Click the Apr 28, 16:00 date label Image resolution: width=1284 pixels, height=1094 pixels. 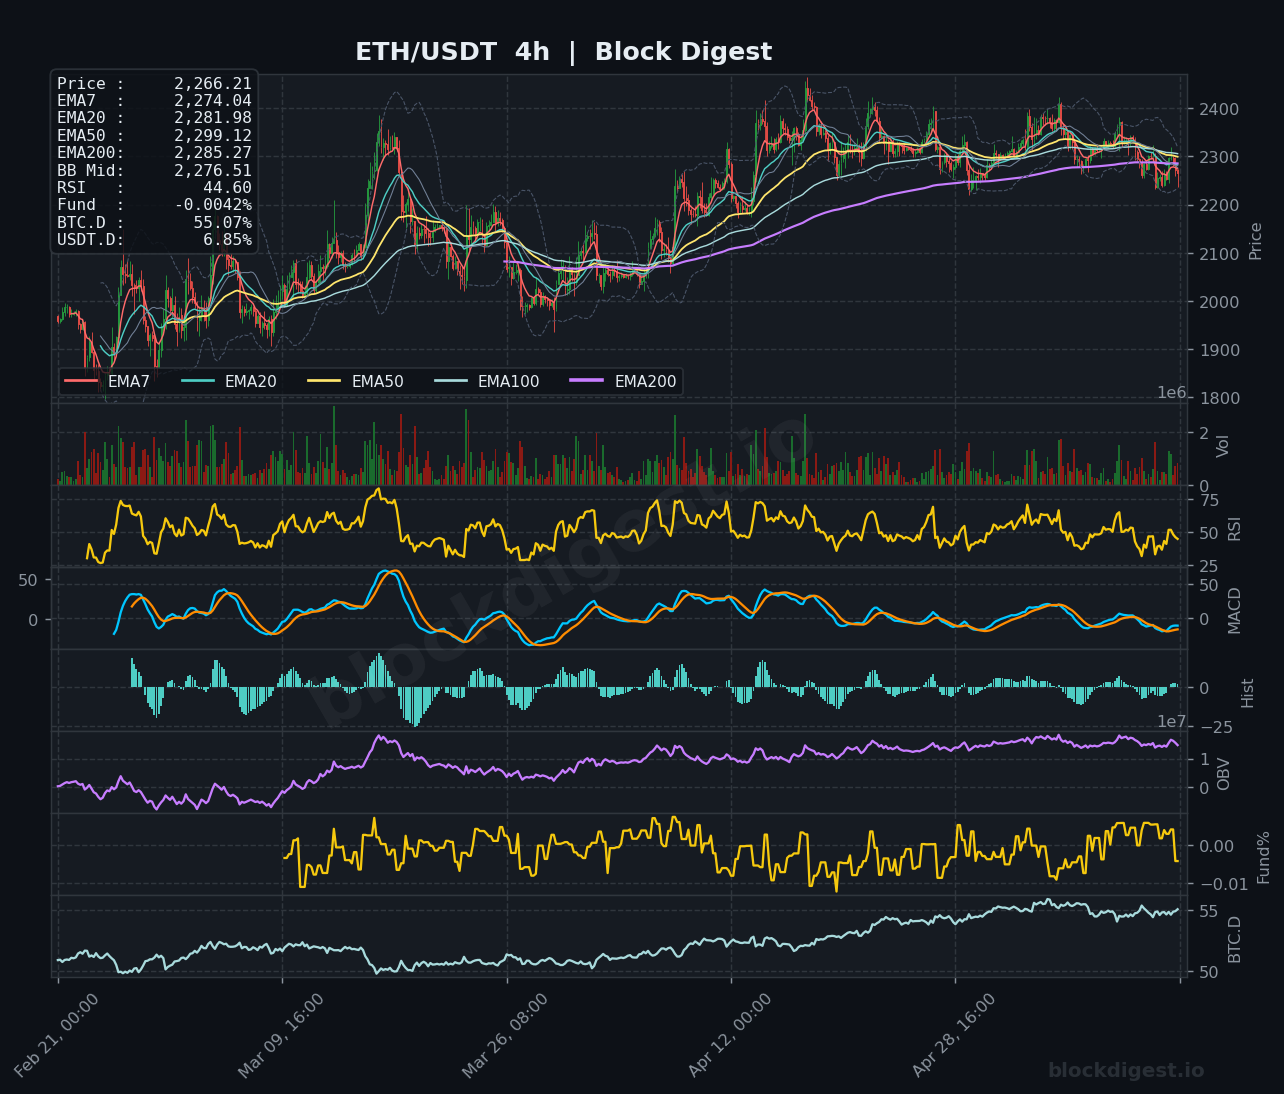[x=955, y=1034]
